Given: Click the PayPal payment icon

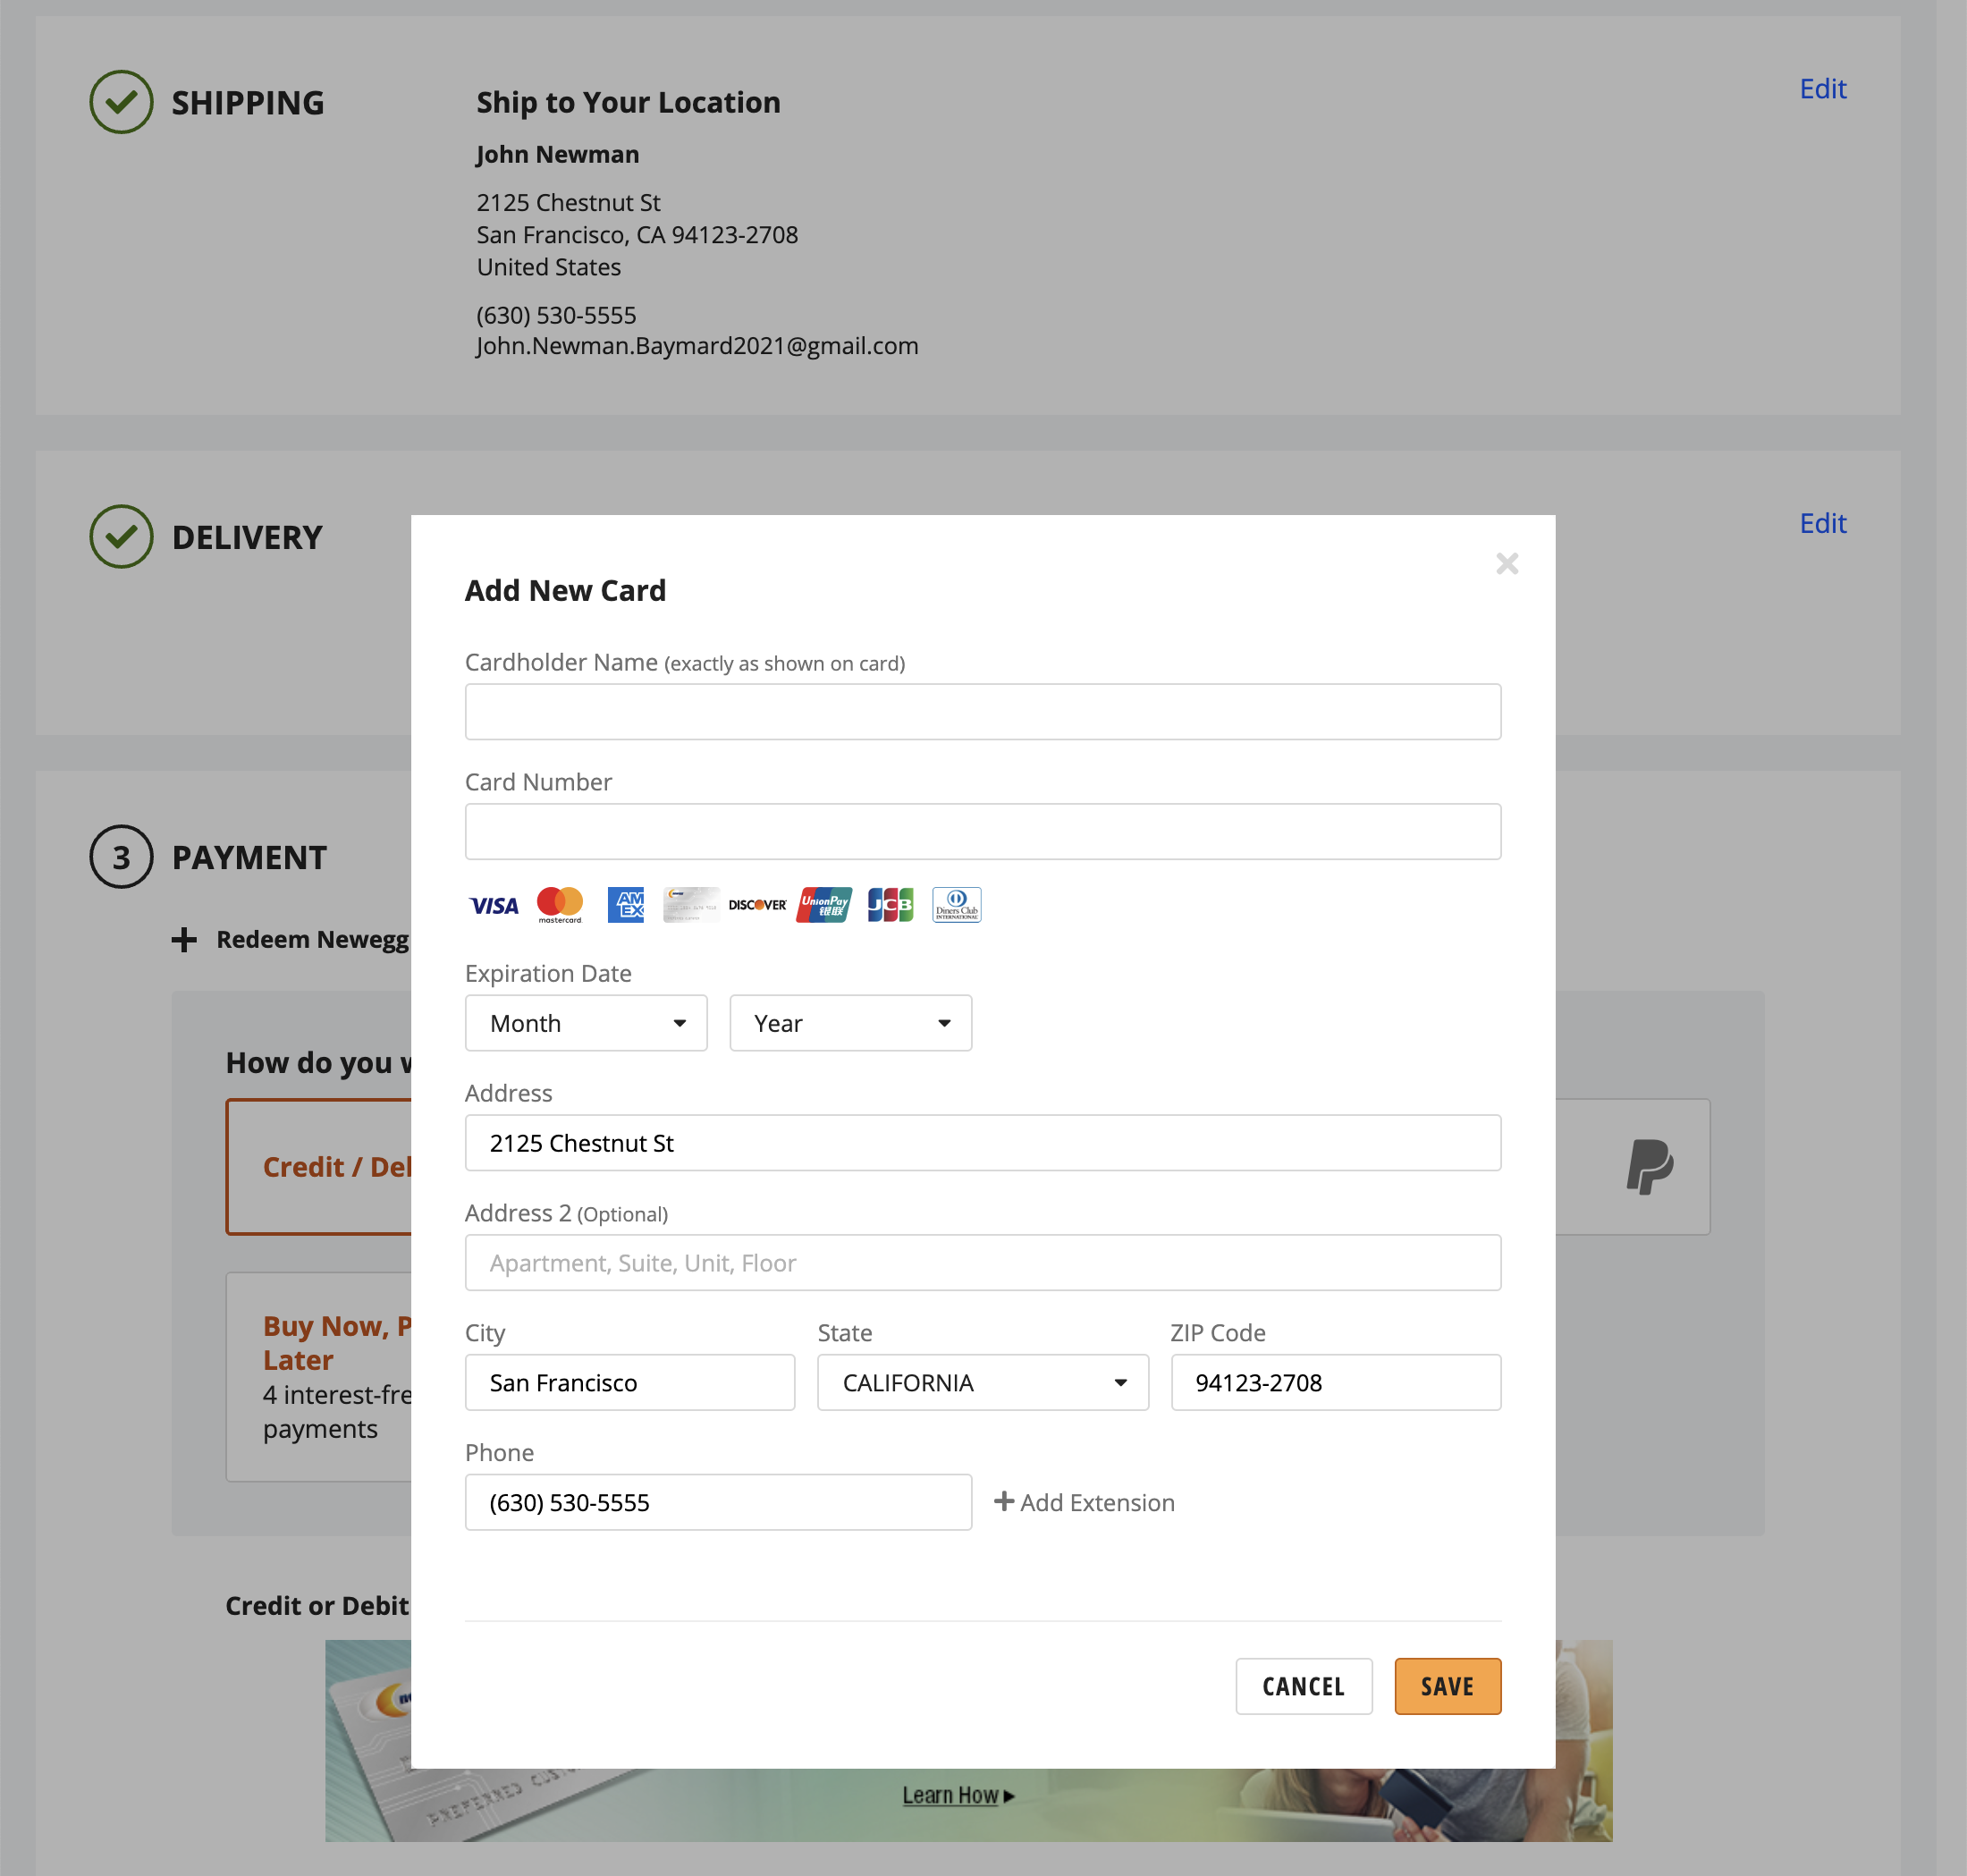Looking at the screenshot, I should pyautogui.click(x=1652, y=1167).
